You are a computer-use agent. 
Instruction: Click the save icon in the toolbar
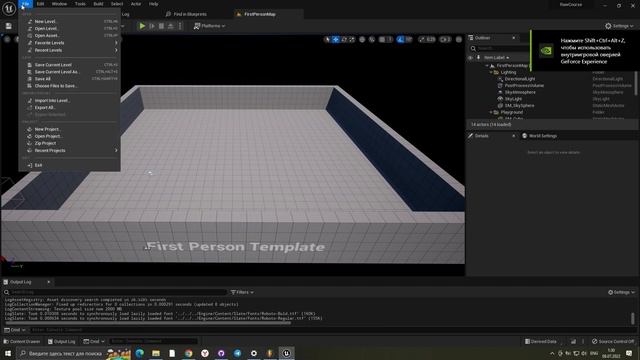pos(9,26)
